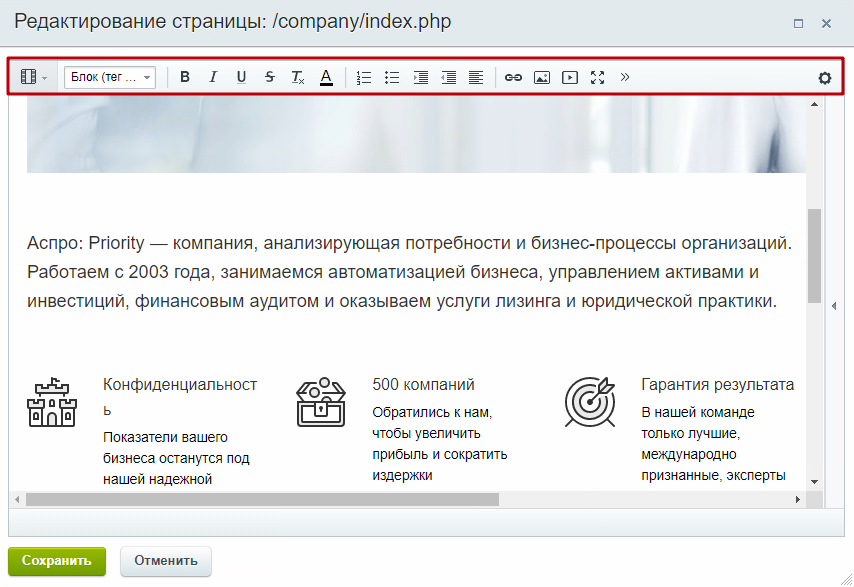This screenshot has width=854, height=587.
Task: Click text В нашей команде
Action: [698, 412]
